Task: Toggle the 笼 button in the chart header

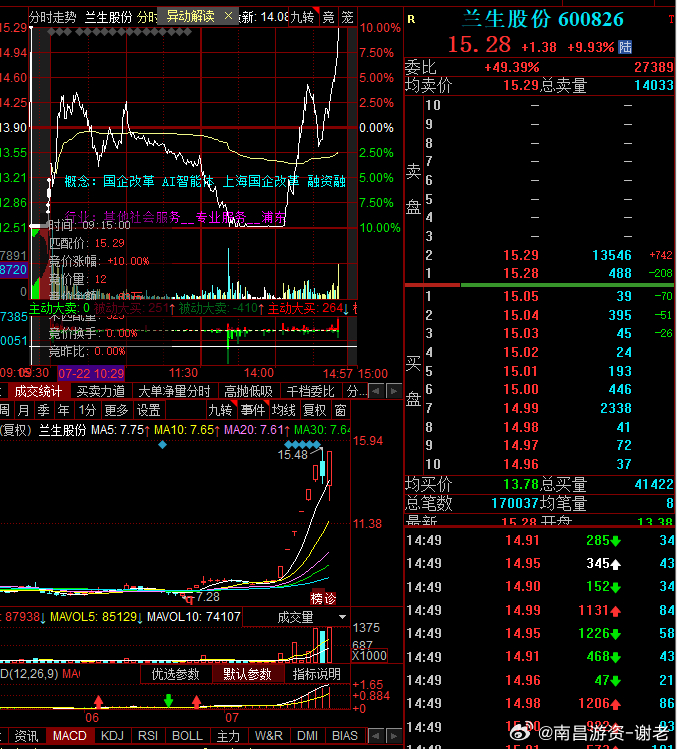Action: pyautogui.click(x=347, y=17)
